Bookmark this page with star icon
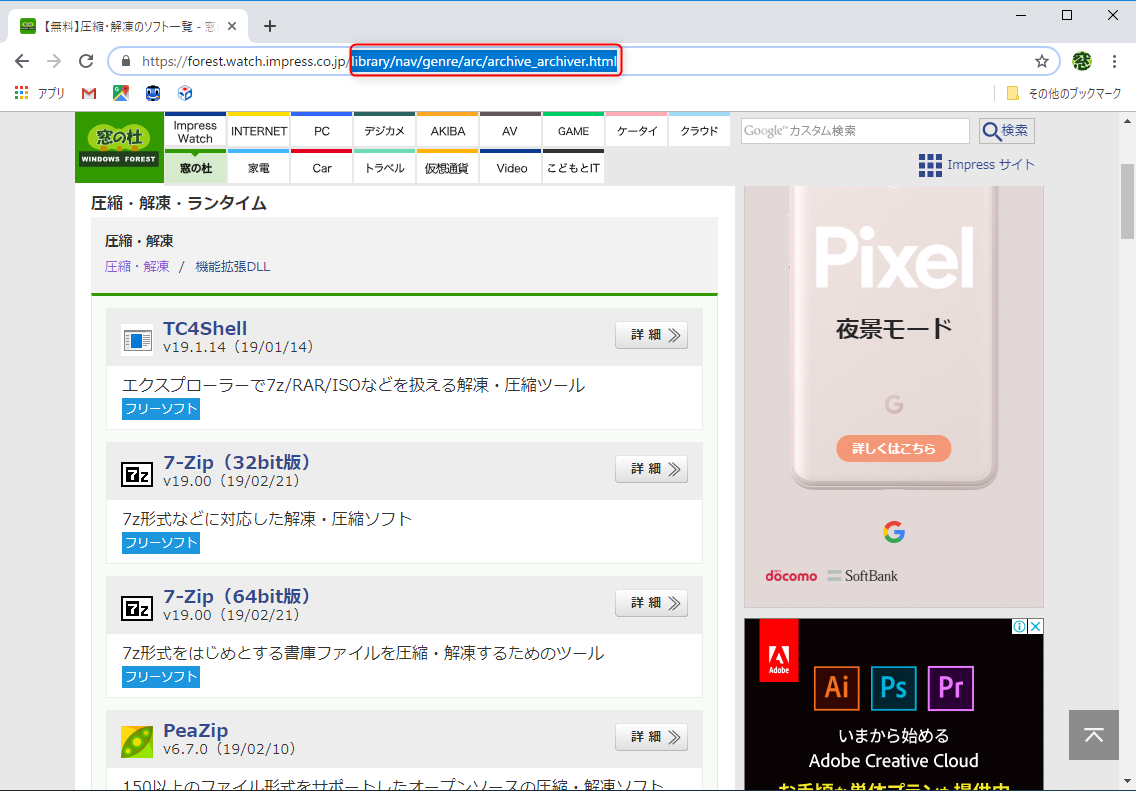 (1041, 62)
